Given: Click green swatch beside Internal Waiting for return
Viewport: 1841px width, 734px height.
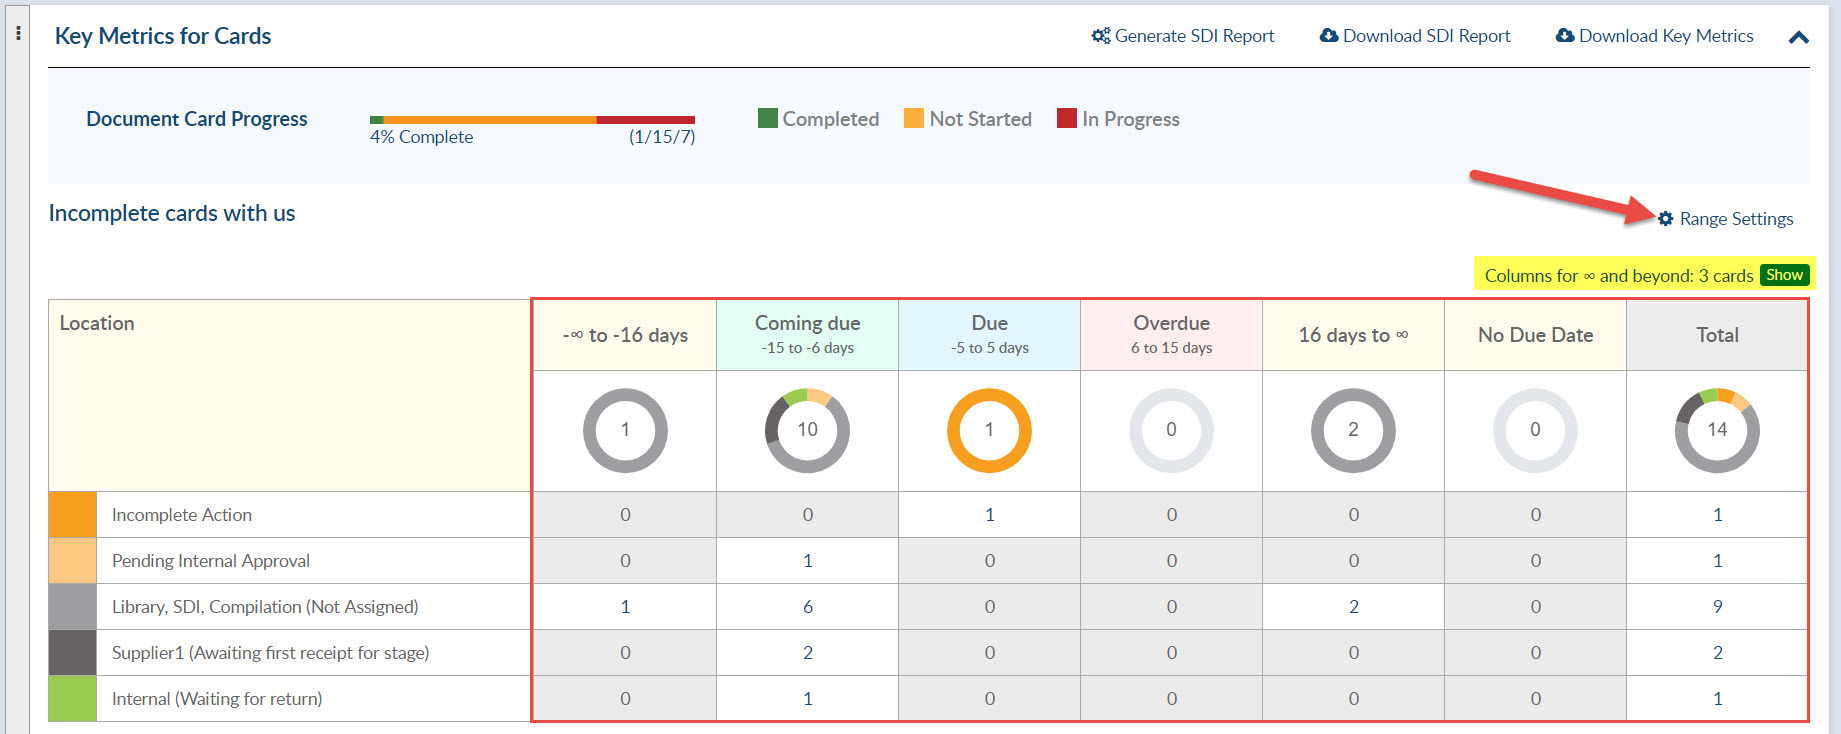Looking at the screenshot, I should click(x=73, y=699).
